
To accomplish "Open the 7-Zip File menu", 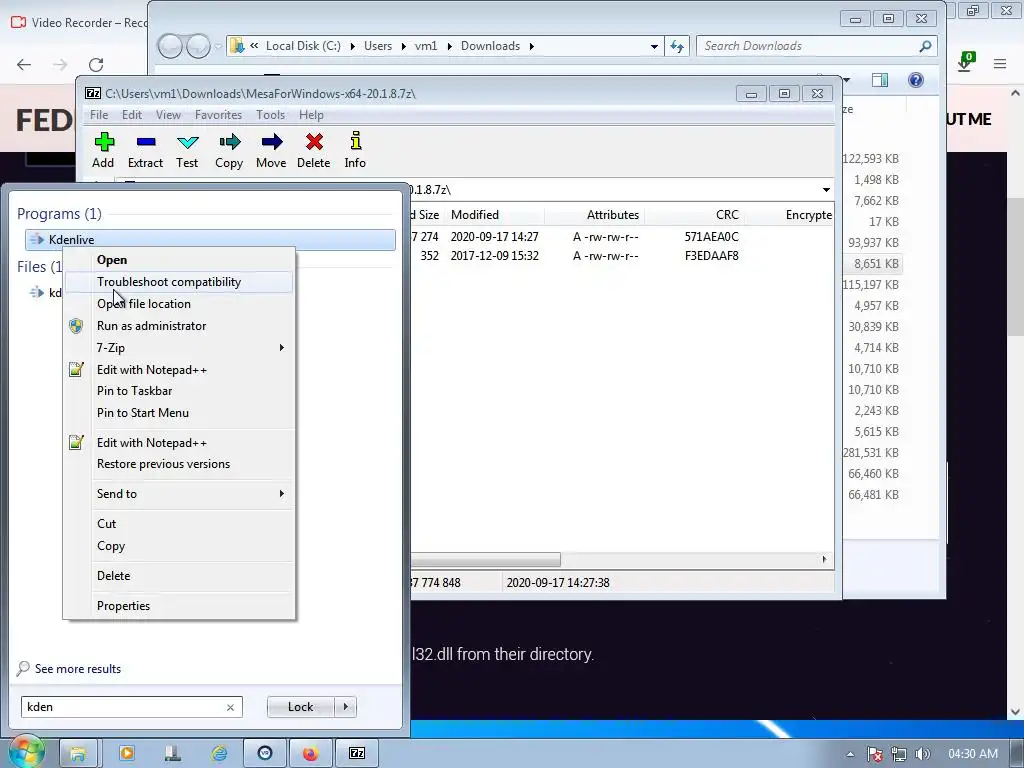I will coord(99,115).
